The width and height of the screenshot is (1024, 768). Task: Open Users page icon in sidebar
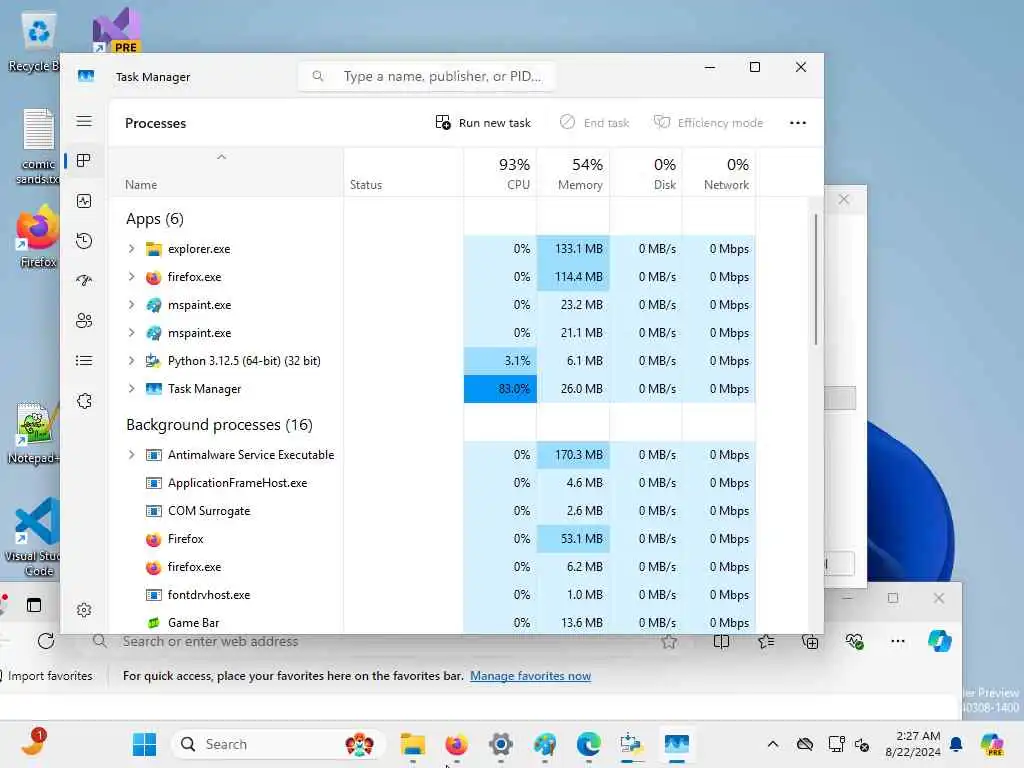pos(84,321)
